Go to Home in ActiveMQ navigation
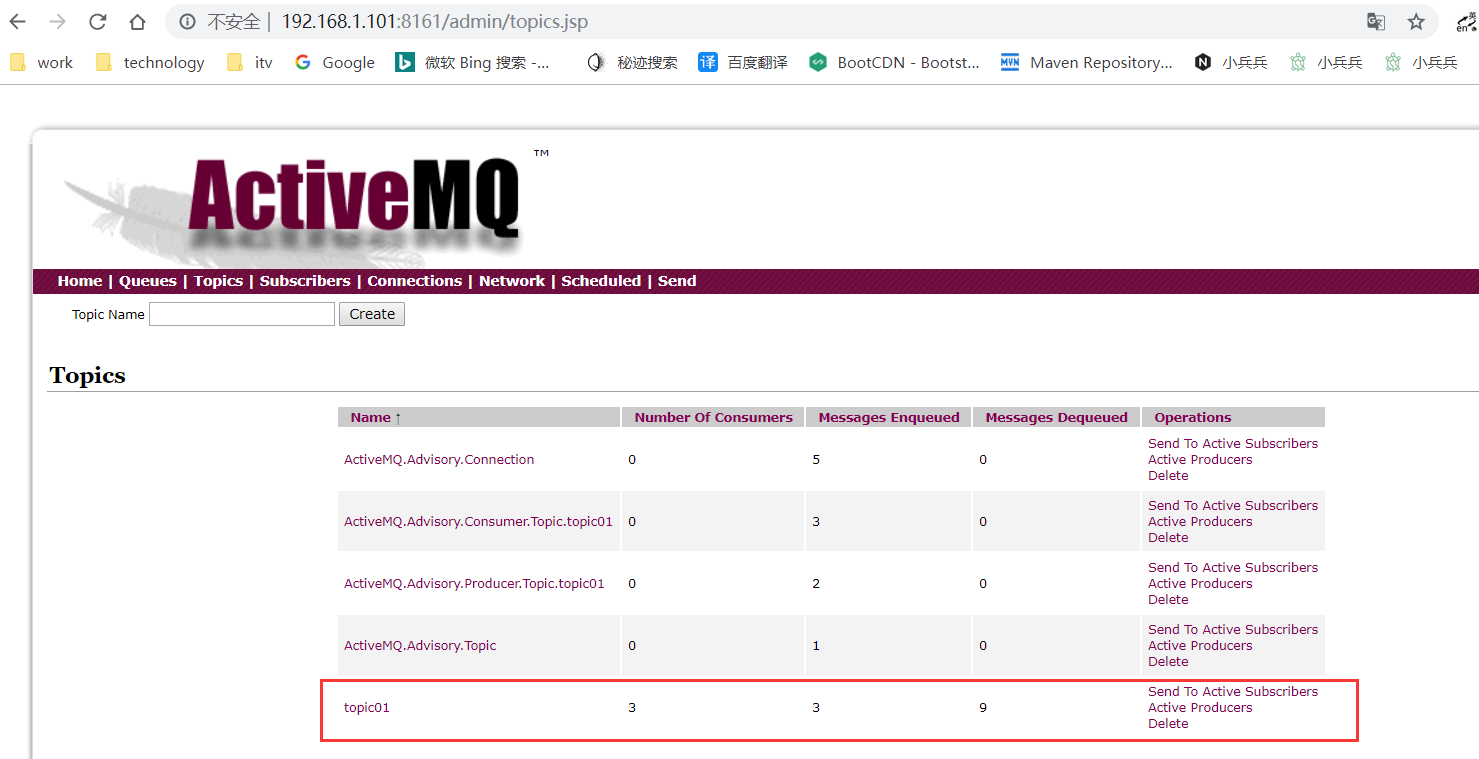Screen dimensions: 1479x759 click(x=80, y=281)
